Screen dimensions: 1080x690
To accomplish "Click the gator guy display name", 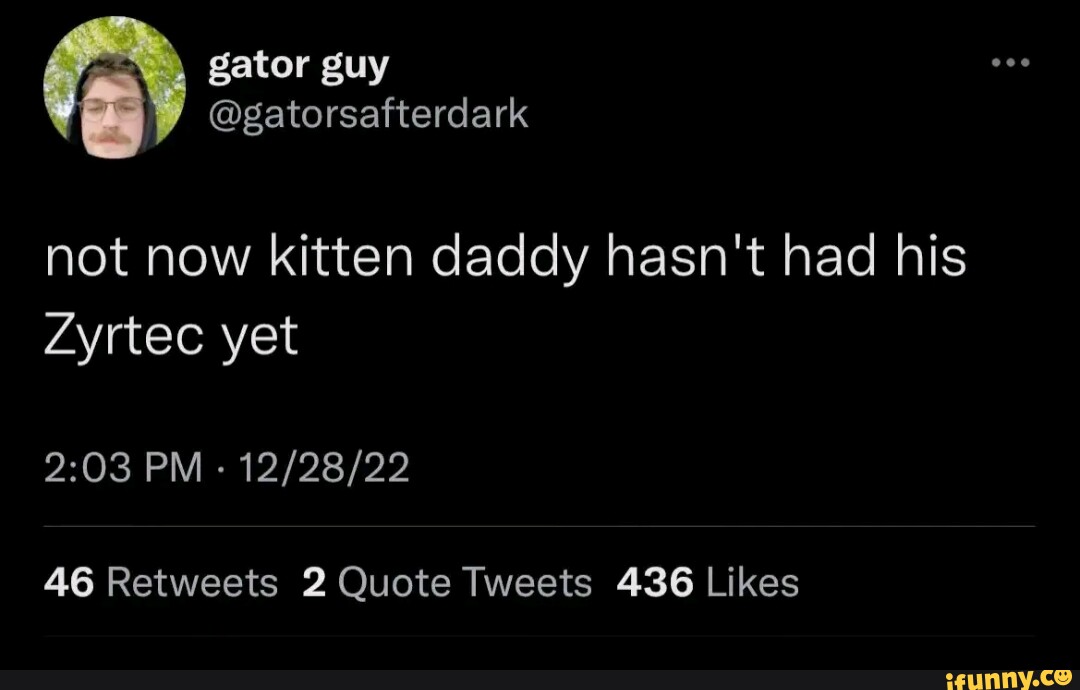I will coord(298,66).
